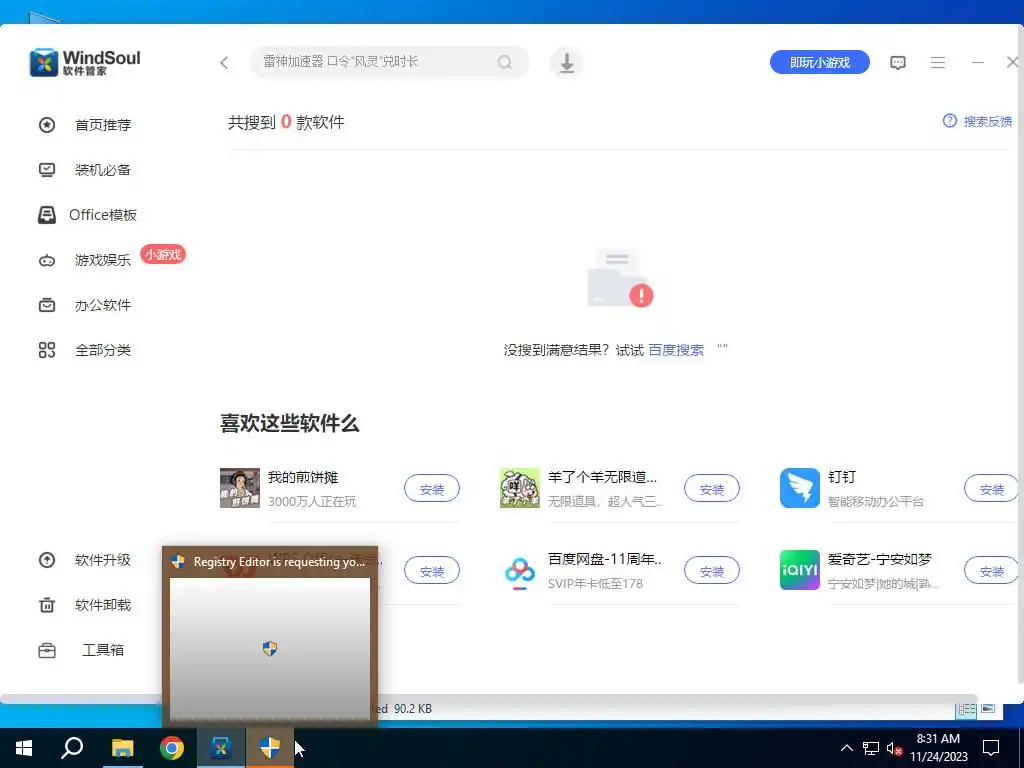Click the muted volume tray icon

(x=894, y=748)
